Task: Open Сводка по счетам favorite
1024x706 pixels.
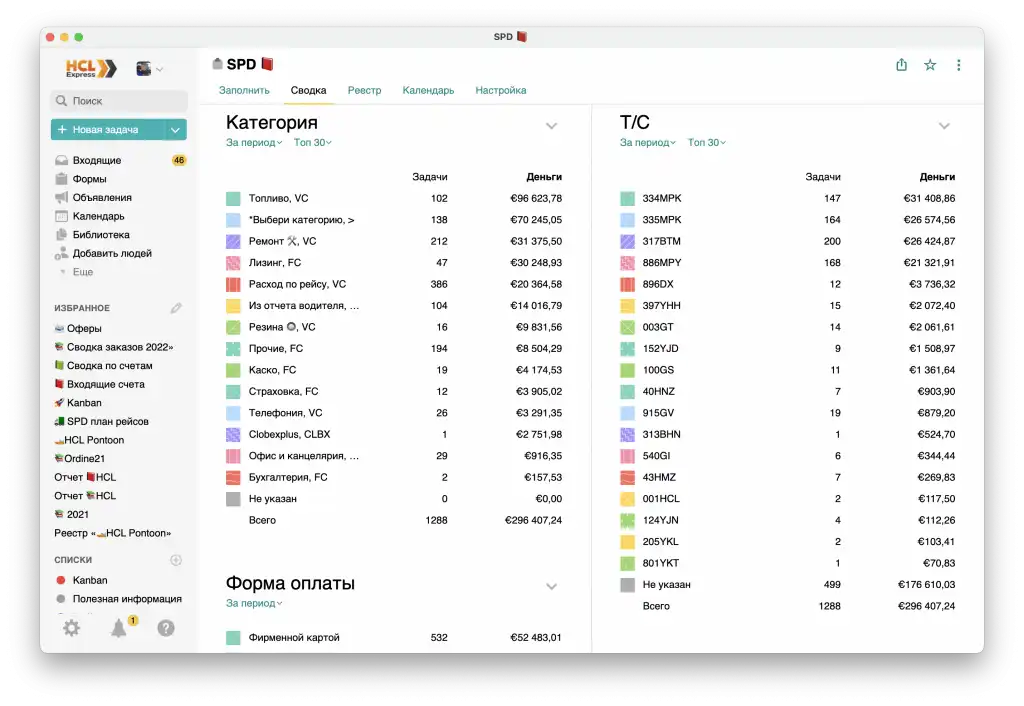Action: (103, 365)
